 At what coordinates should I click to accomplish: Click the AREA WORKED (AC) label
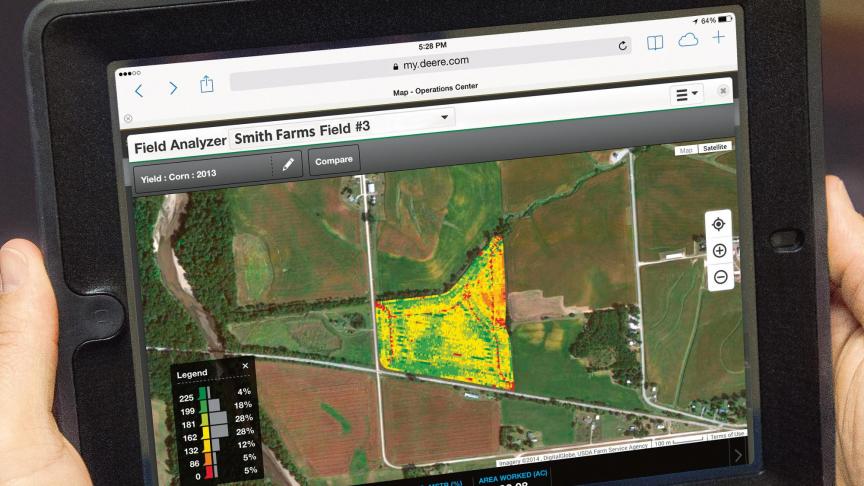pos(512,477)
